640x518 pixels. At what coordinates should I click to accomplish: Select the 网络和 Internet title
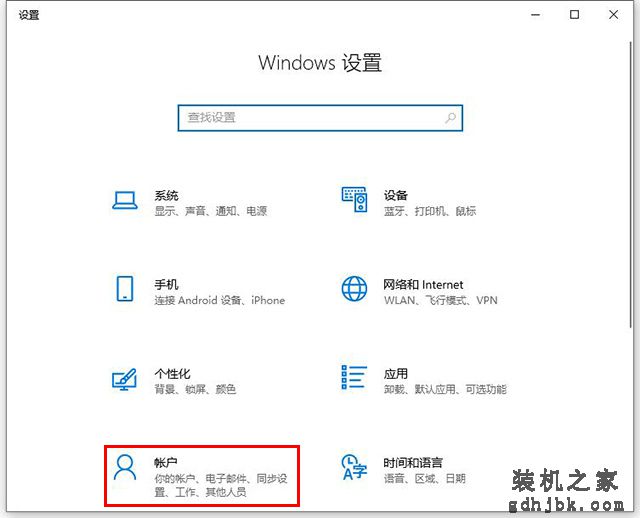(x=423, y=285)
